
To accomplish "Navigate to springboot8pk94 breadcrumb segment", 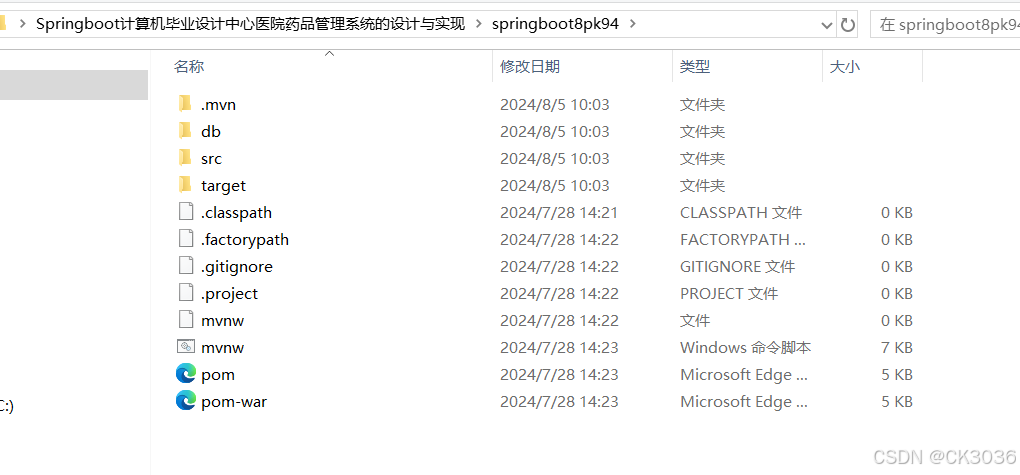I will (x=555, y=25).
